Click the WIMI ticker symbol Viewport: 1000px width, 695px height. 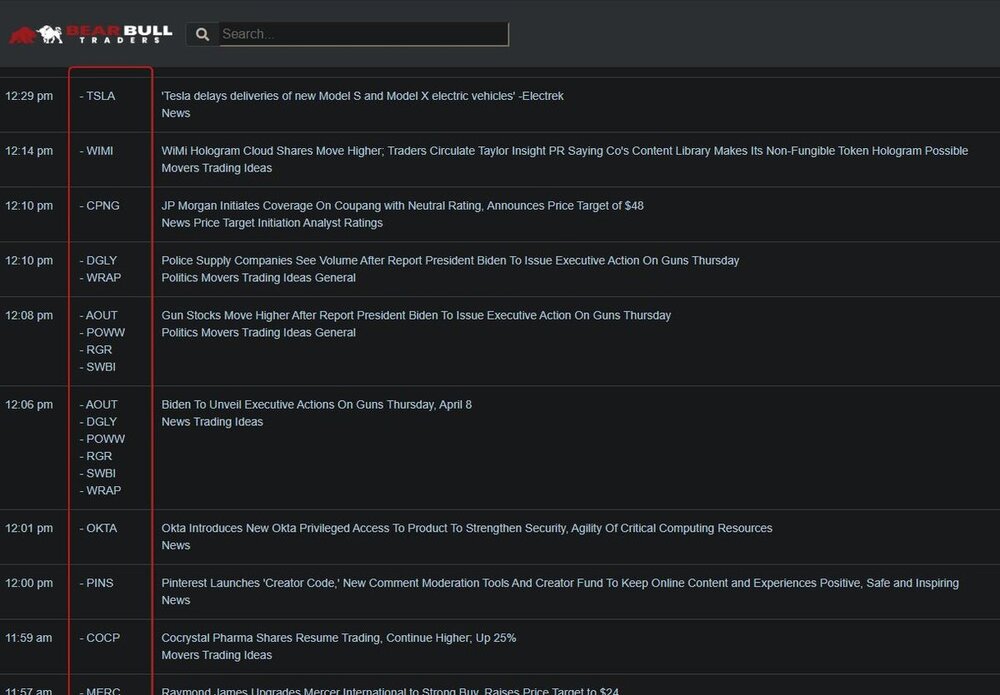[99, 151]
